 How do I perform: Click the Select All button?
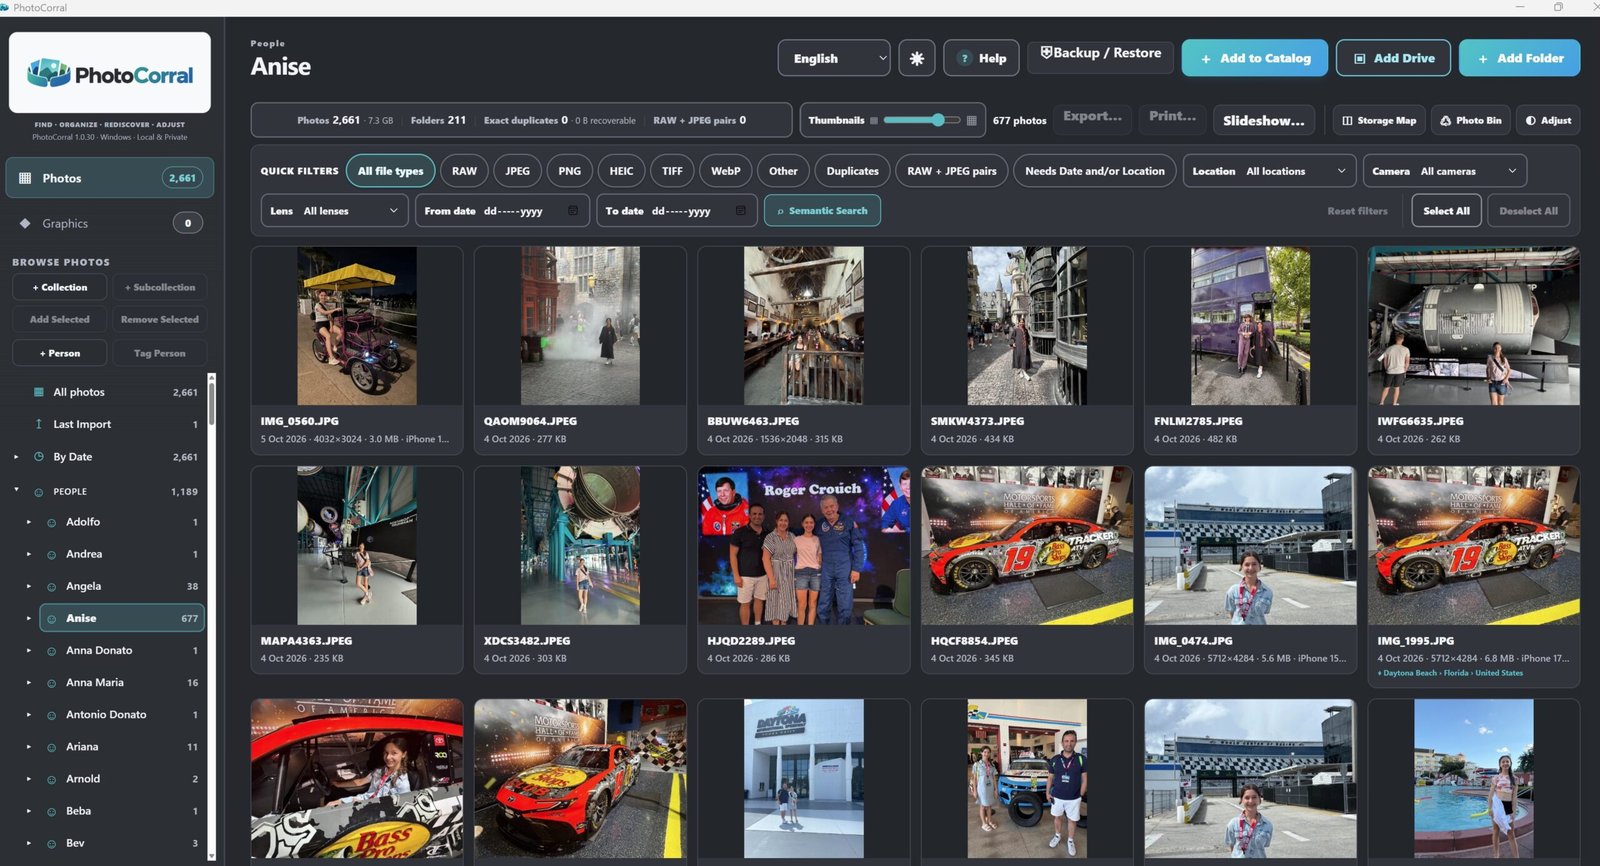[1446, 211]
